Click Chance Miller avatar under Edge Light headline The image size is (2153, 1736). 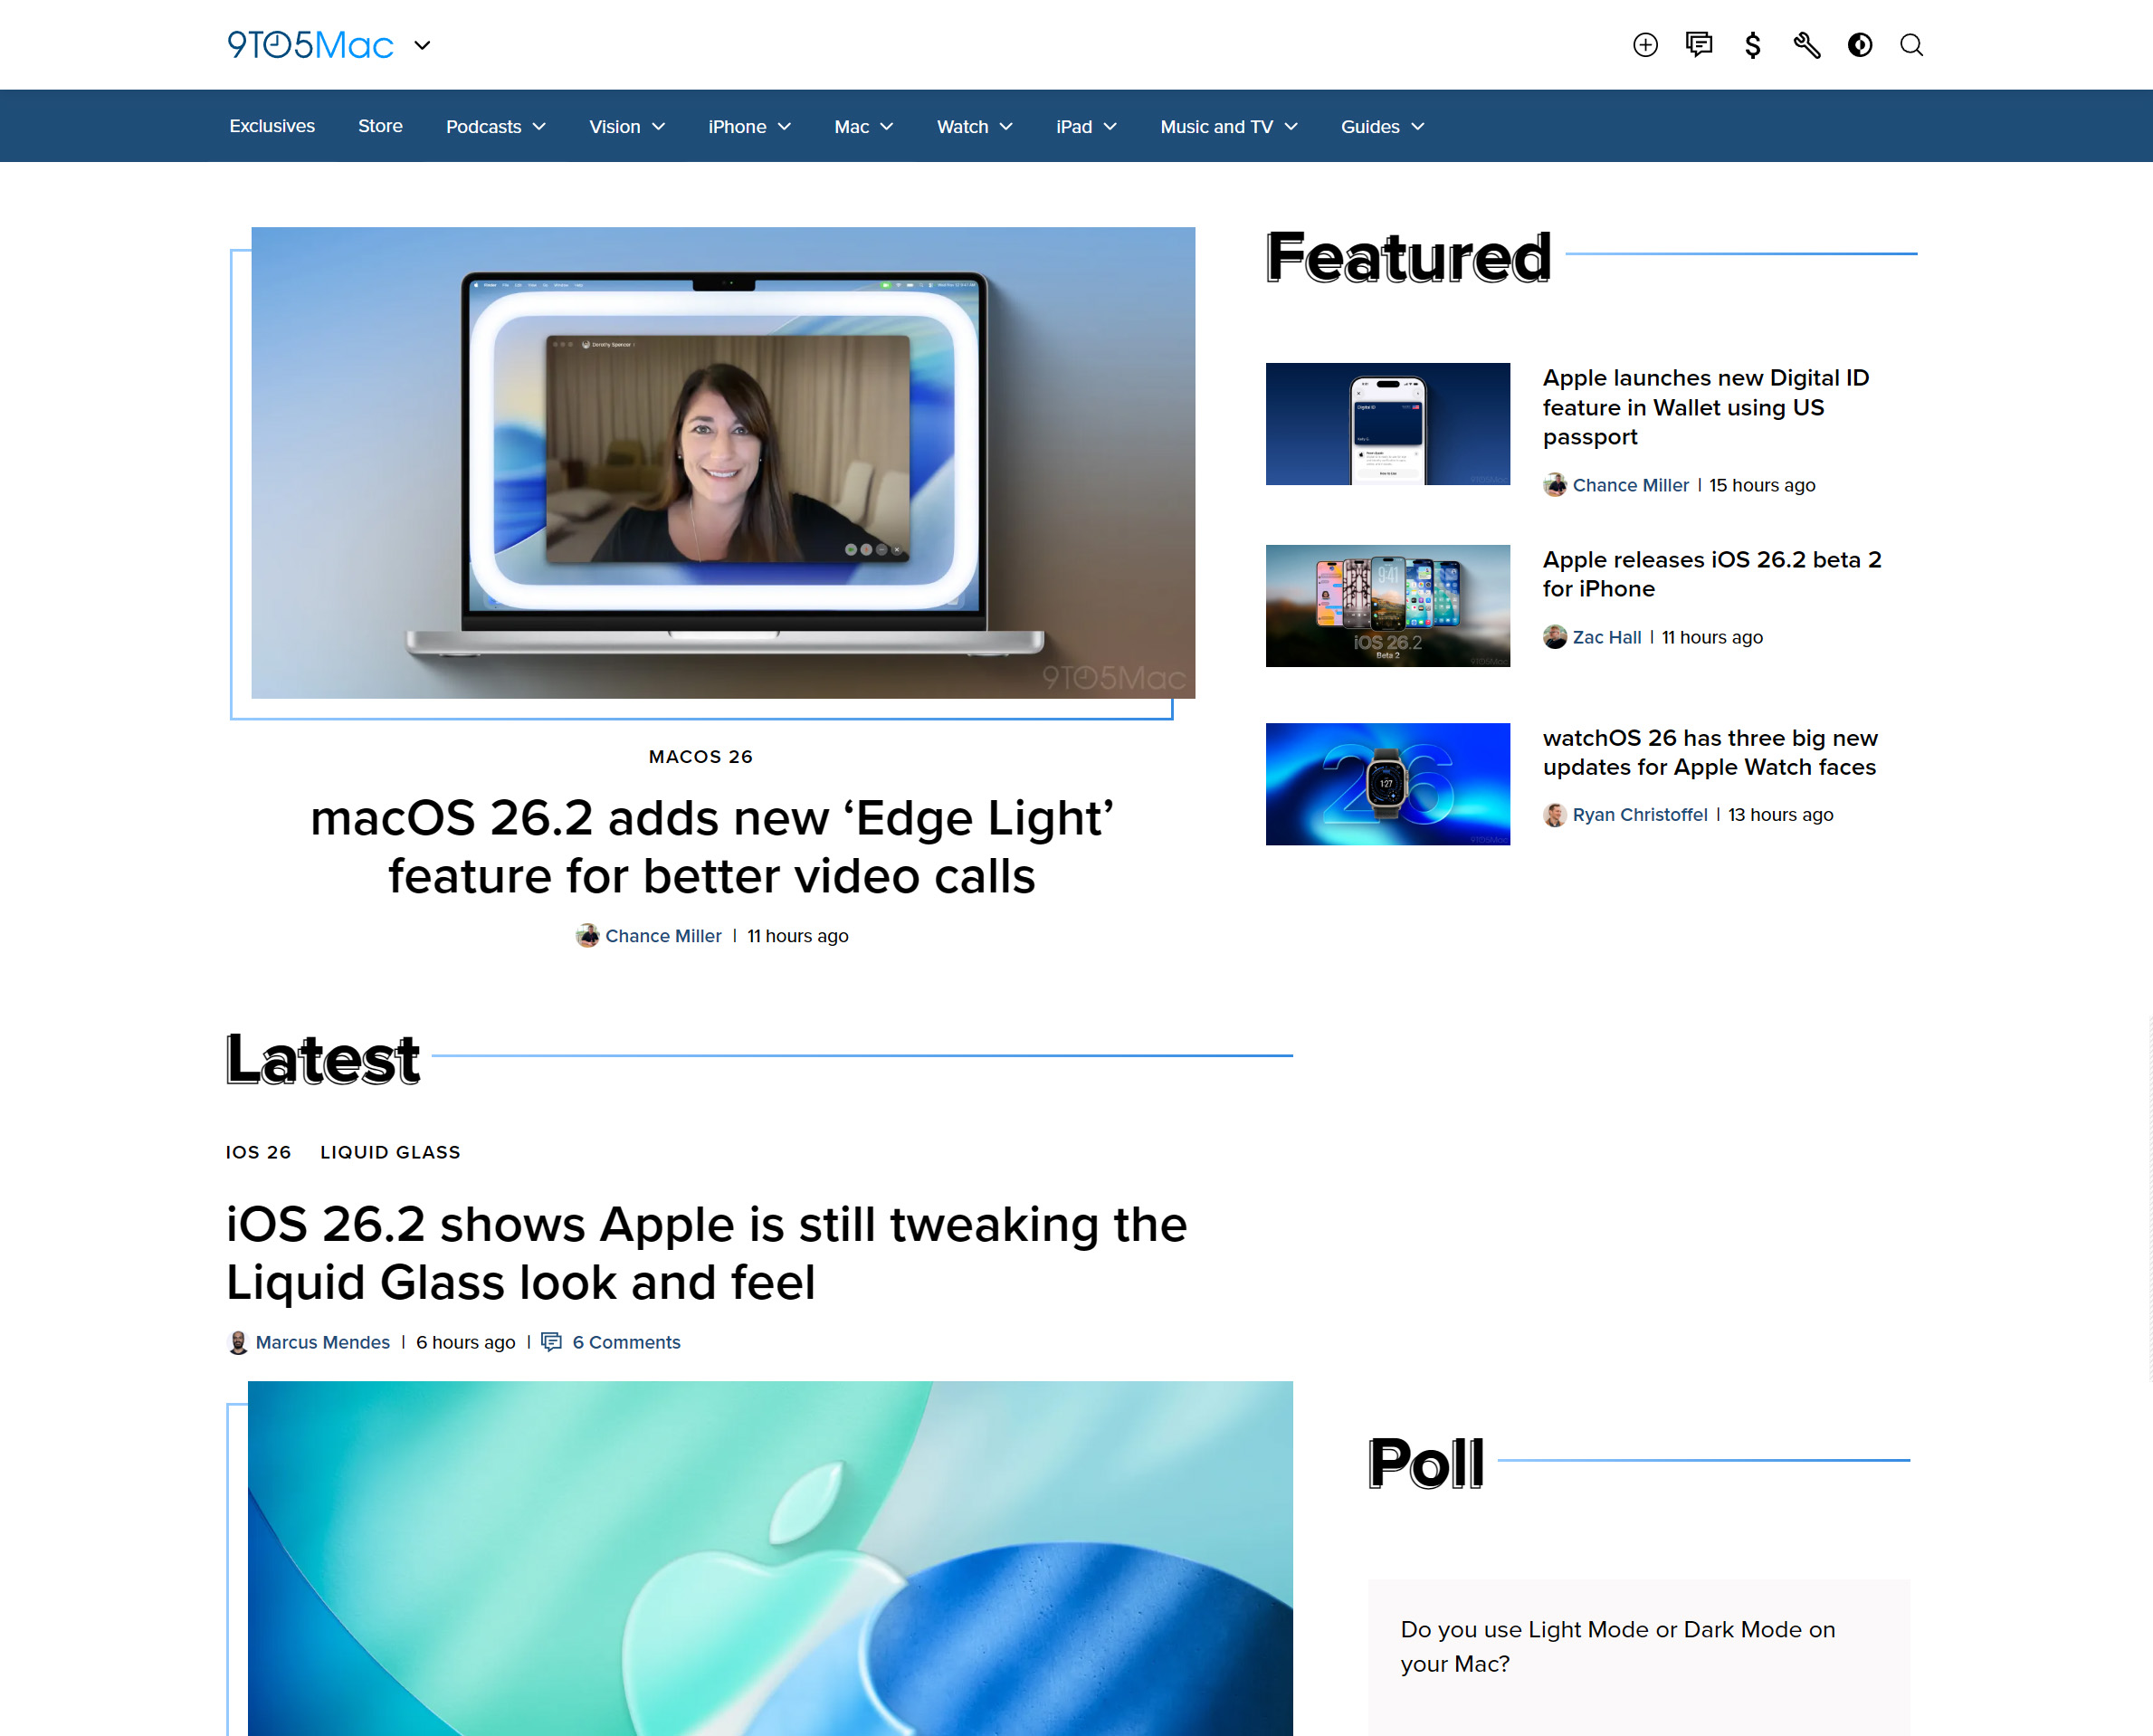[x=587, y=936]
